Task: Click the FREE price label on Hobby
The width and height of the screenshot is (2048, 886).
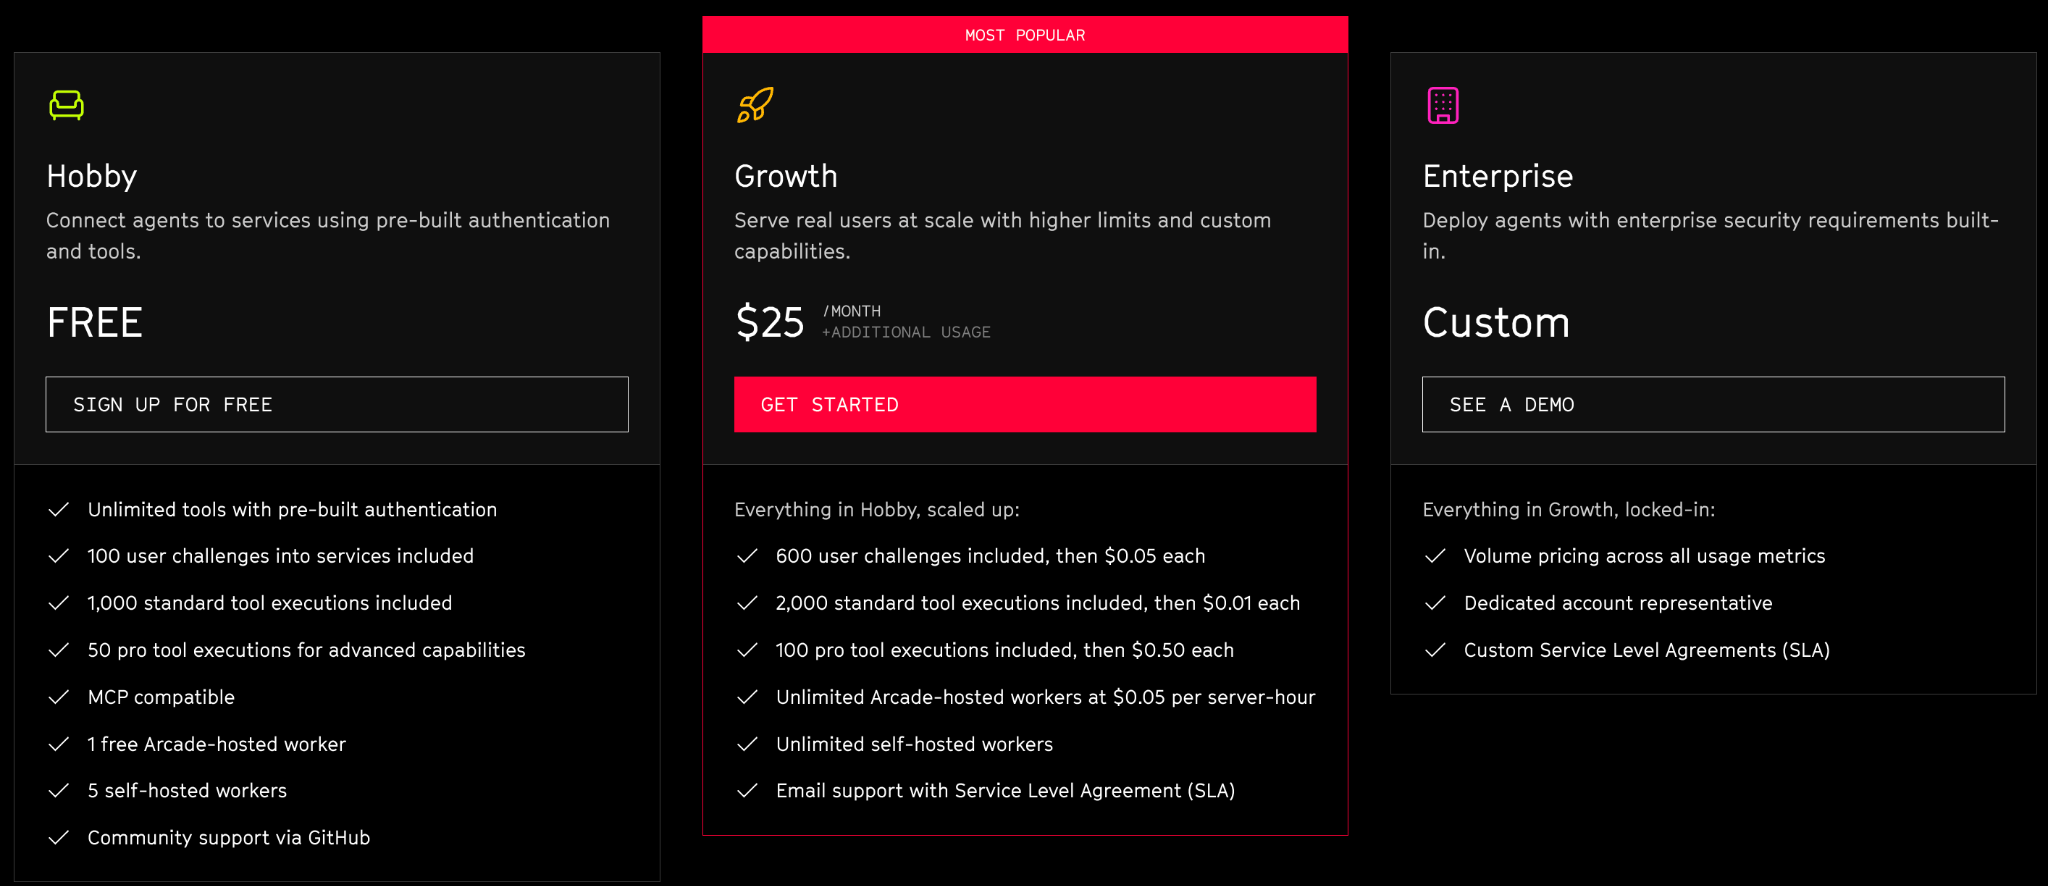Action: coord(94,322)
